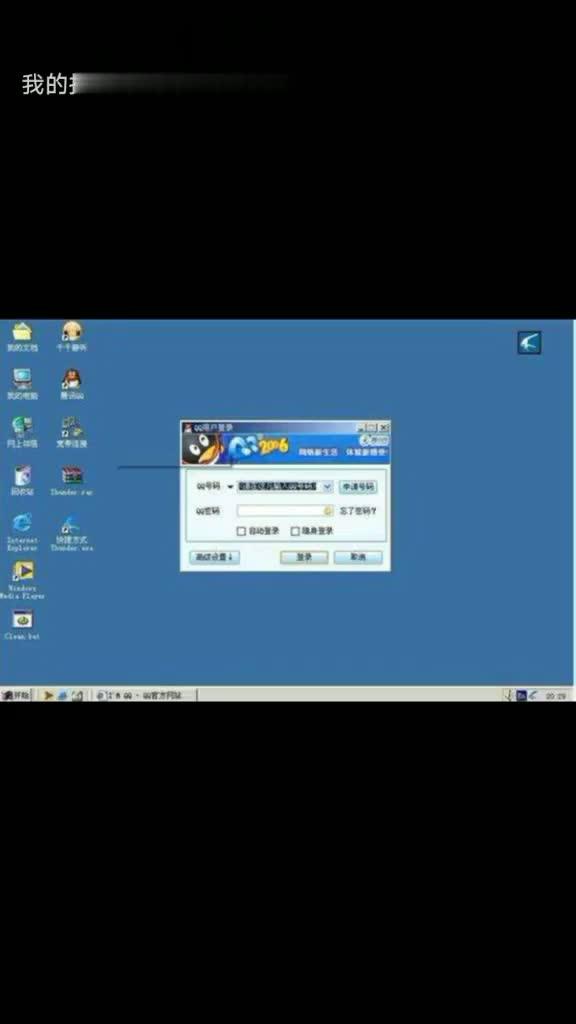This screenshot has width=576, height=1024.
Task: Open the small arrow beside QQ number label
Action: tap(230, 487)
